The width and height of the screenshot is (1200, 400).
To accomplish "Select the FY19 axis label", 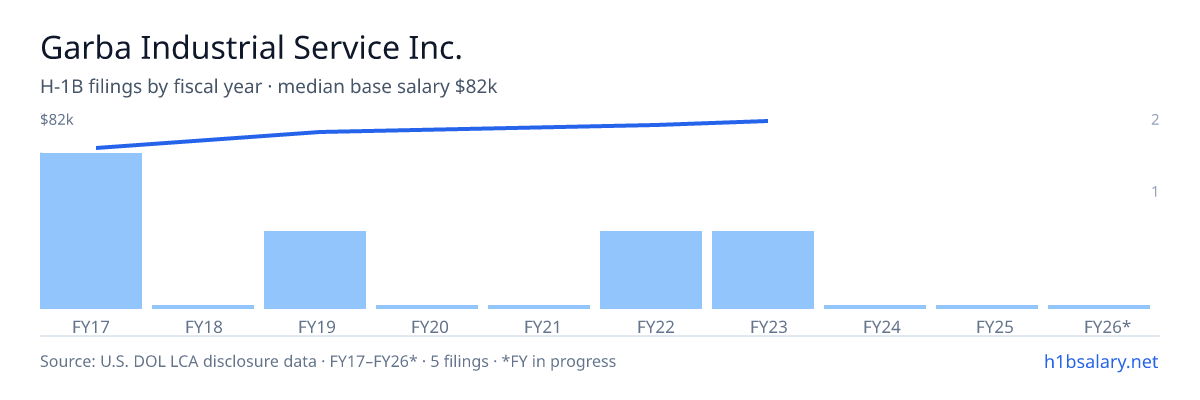I will point(315,326).
